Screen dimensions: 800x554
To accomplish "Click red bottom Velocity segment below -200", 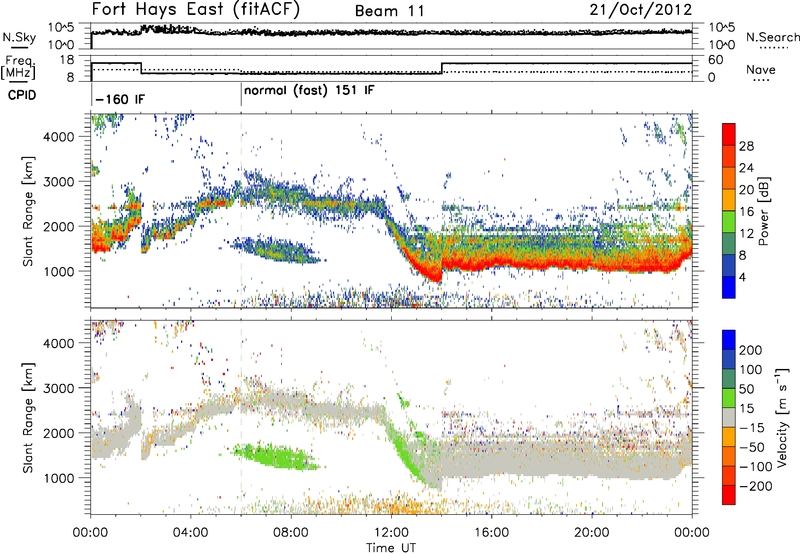I will tap(729, 495).
